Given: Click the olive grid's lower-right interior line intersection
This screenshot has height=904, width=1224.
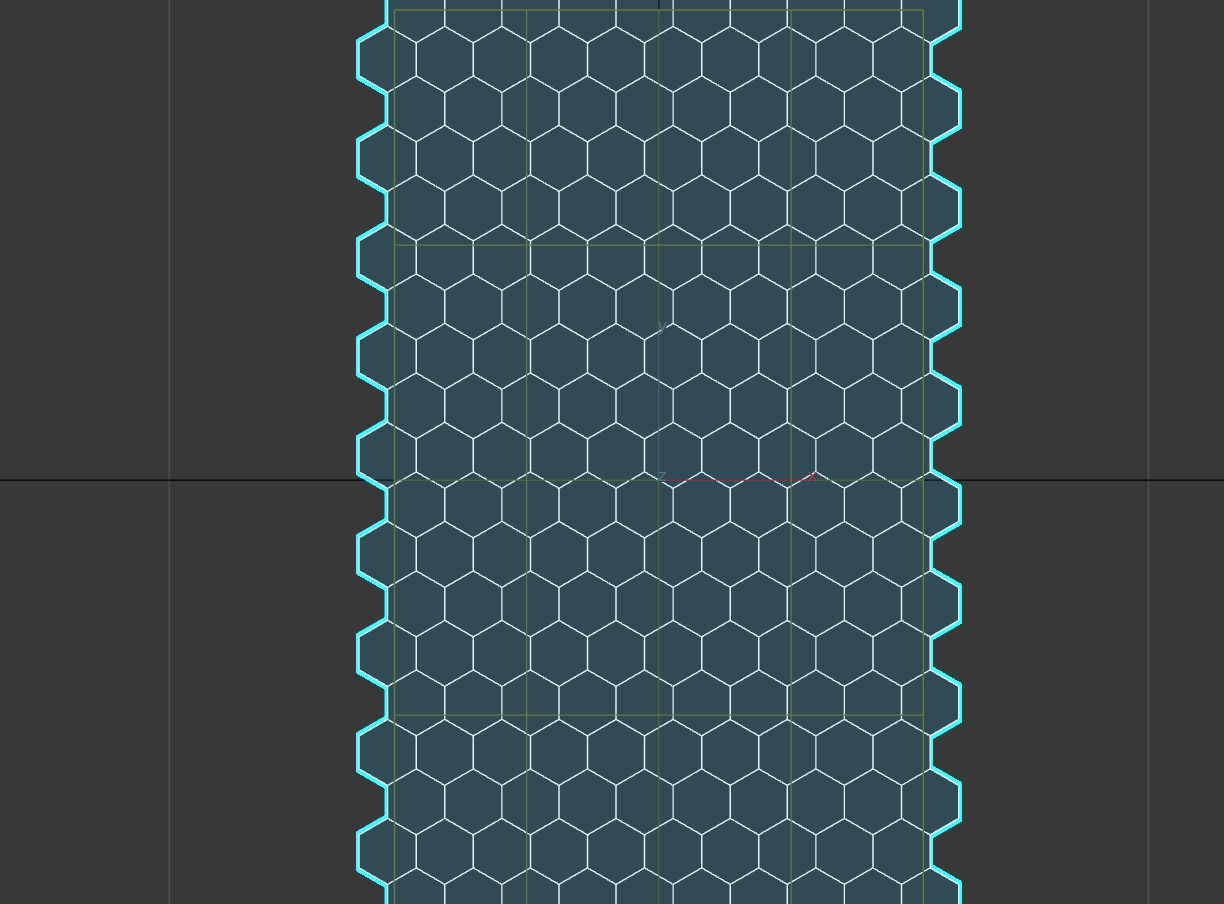Looking at the screenshot, I should (790, 715).
